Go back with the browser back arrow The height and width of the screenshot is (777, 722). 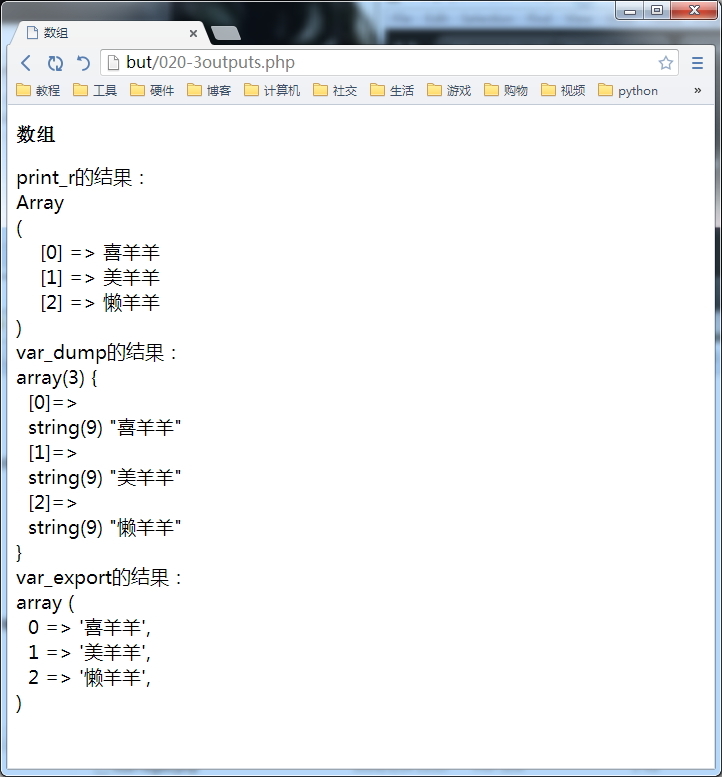[26, 63]
